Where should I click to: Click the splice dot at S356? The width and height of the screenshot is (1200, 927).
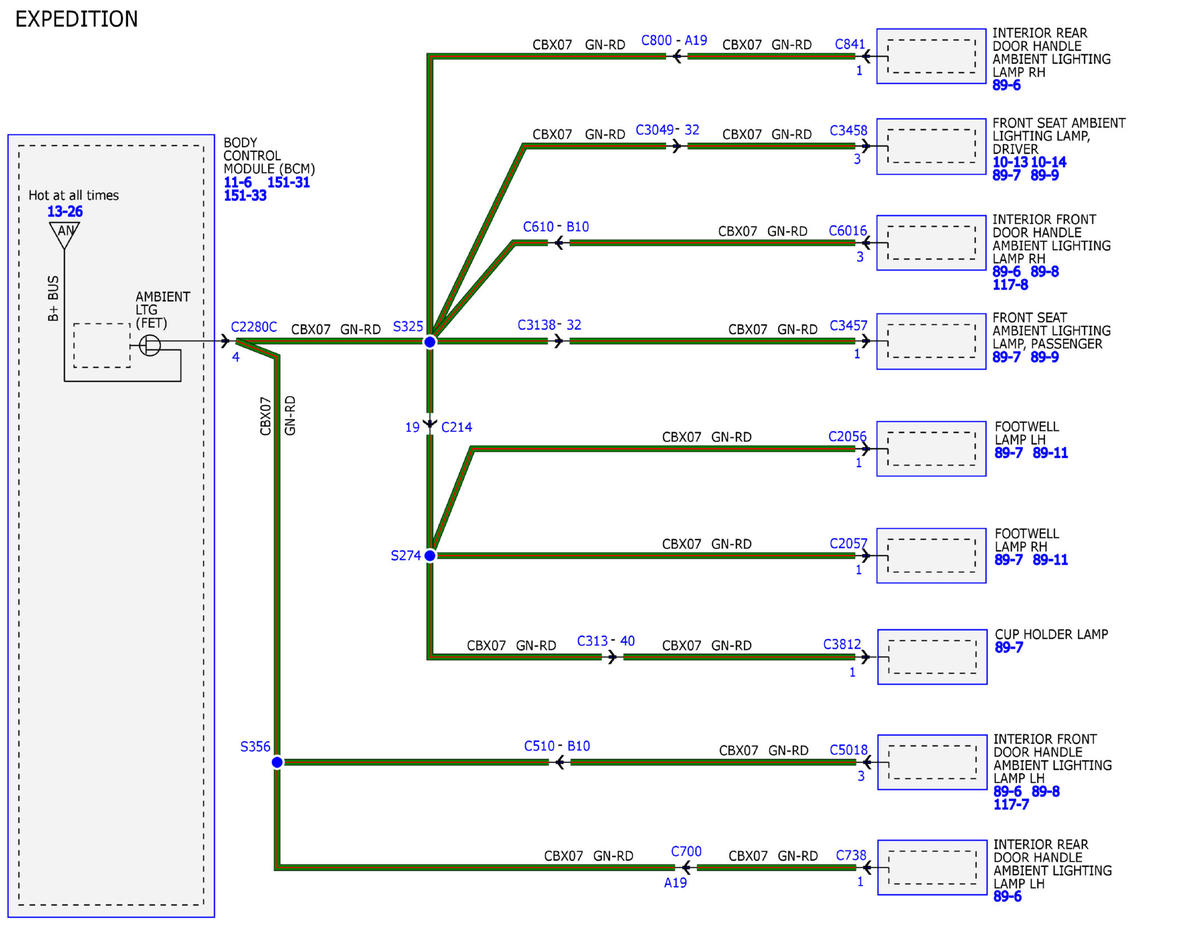pos(277,762)
